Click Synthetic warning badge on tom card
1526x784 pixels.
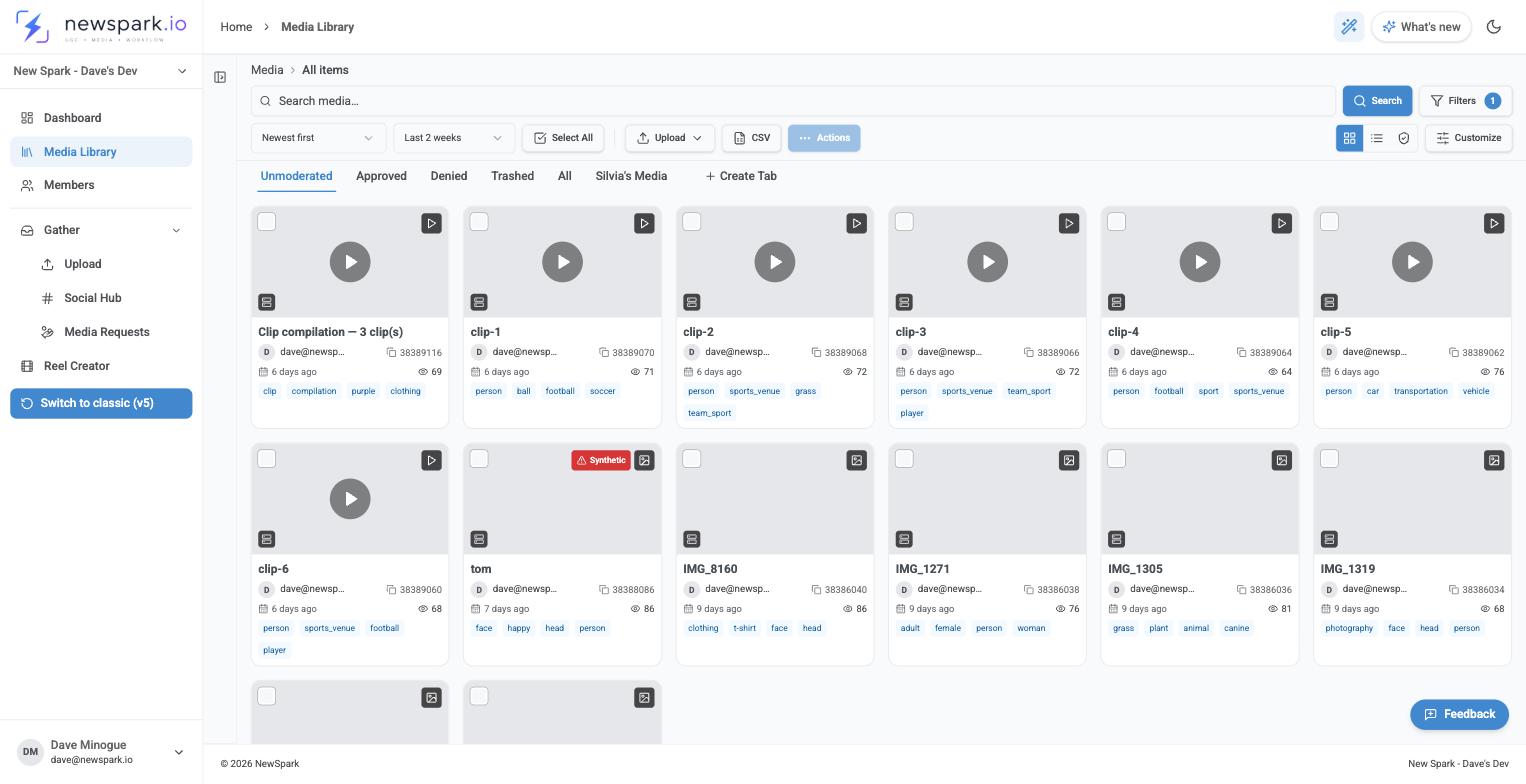[601, 460]
